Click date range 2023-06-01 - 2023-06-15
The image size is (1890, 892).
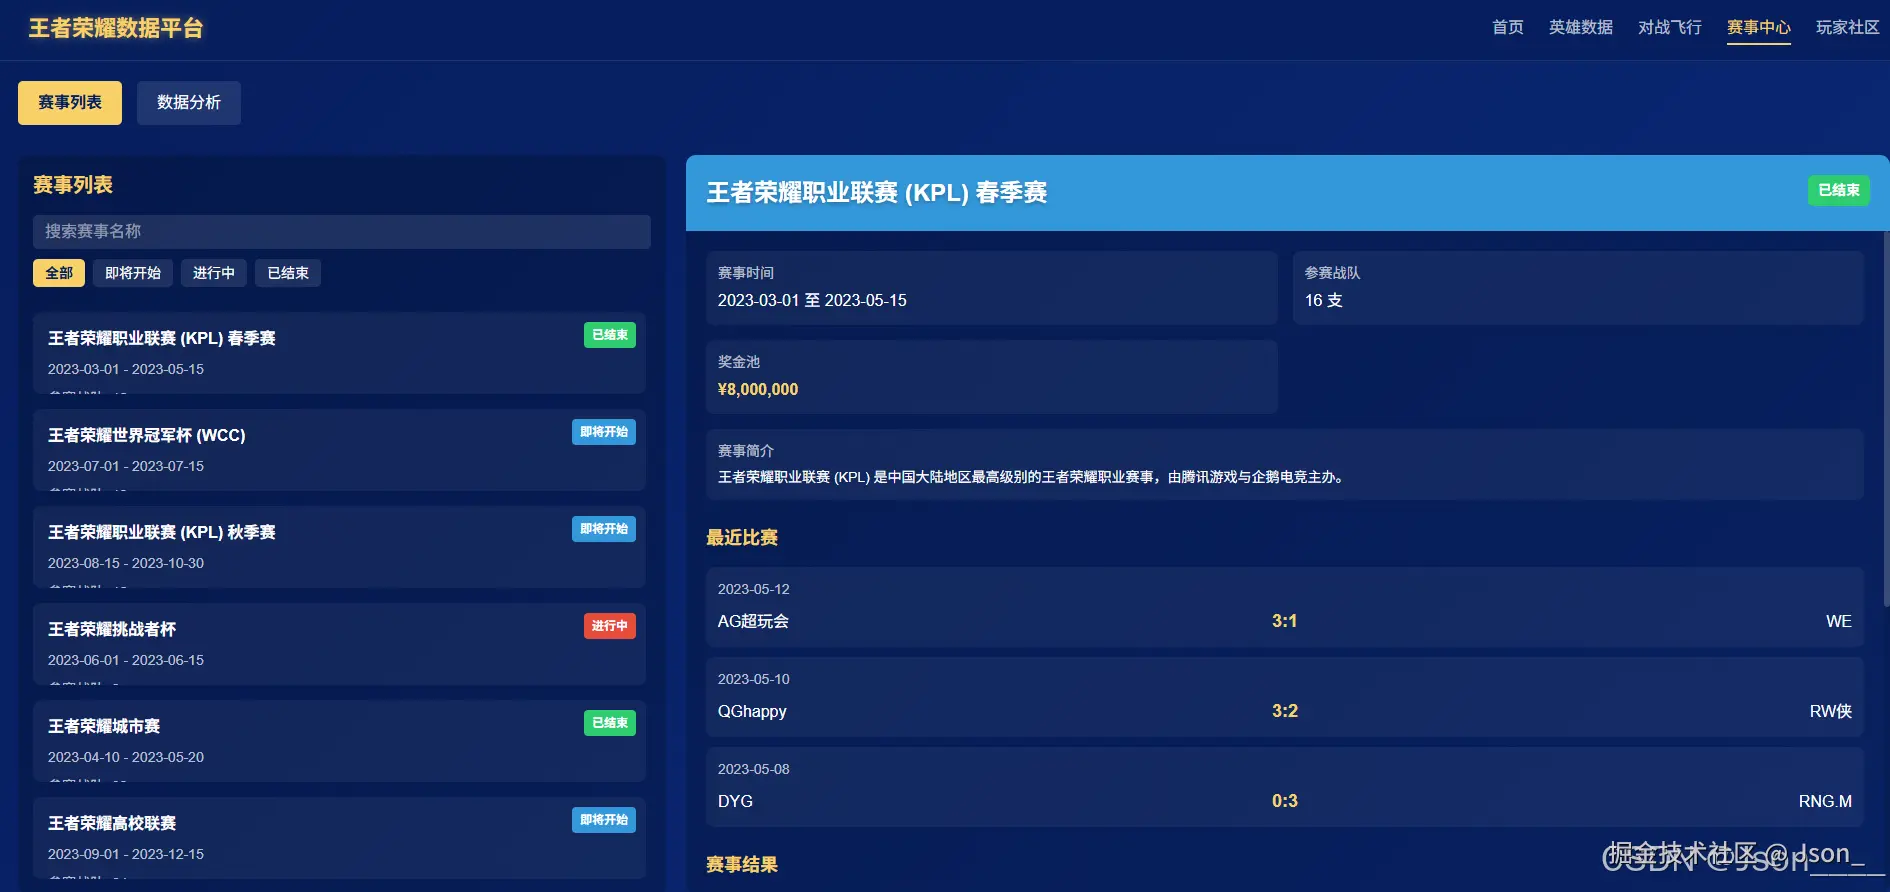126,660
